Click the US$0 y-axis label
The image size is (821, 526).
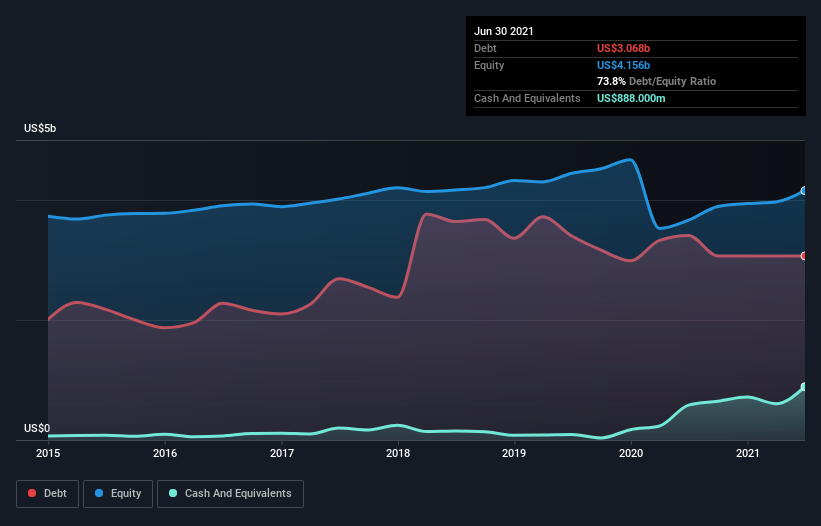tap(37, 428)
